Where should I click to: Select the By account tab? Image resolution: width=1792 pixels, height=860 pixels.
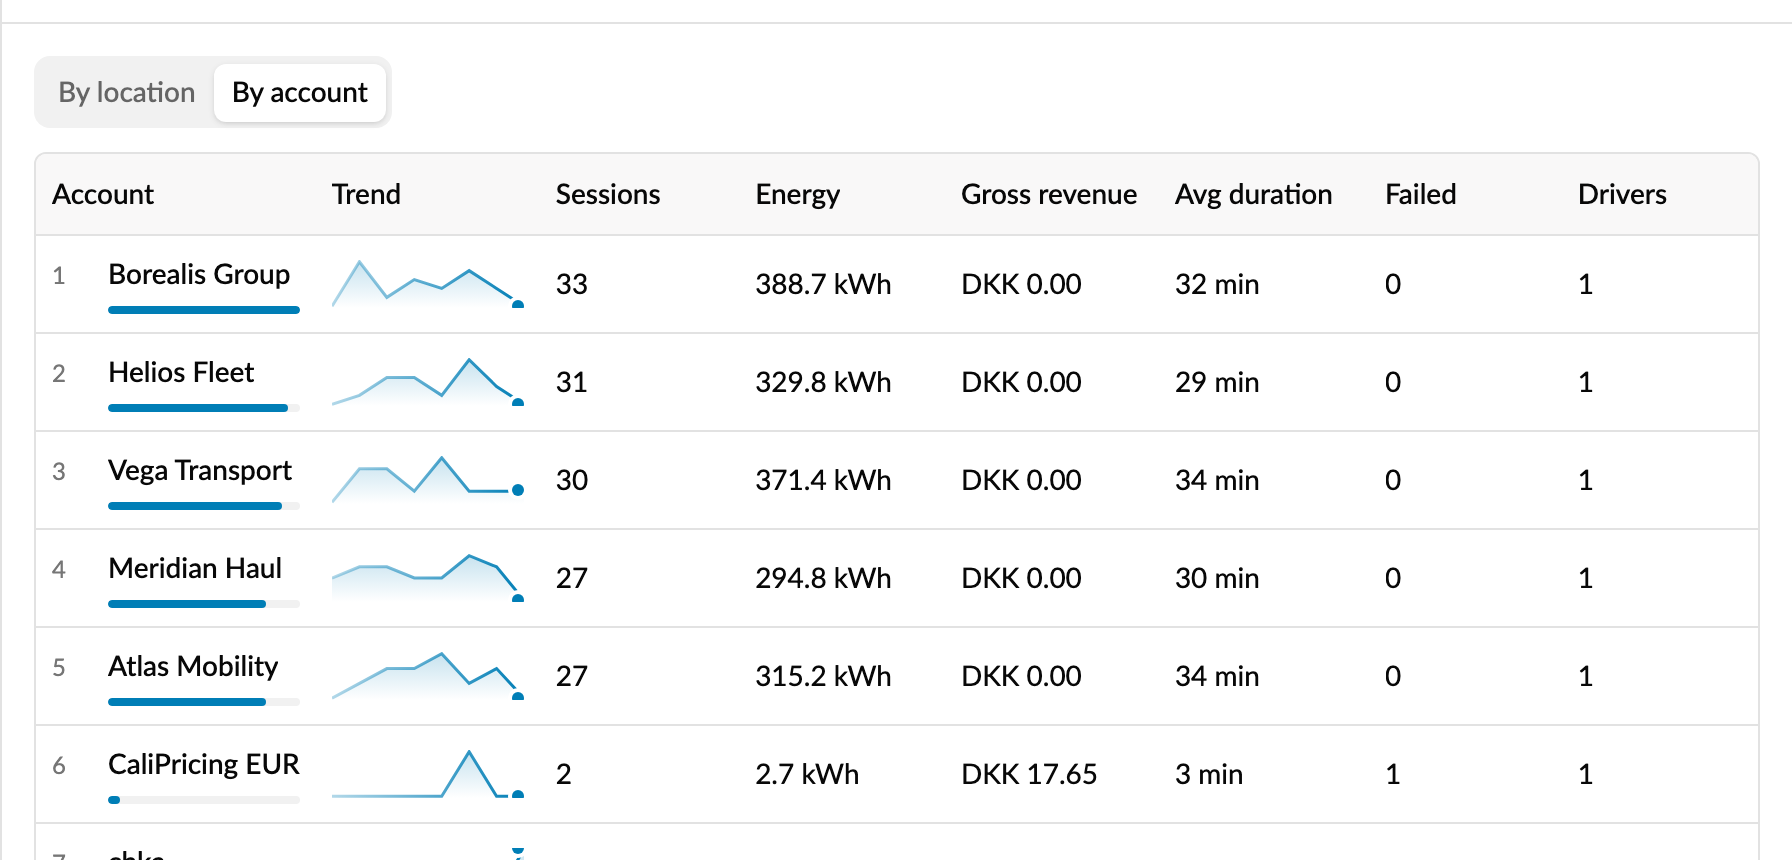pos(300,93)
